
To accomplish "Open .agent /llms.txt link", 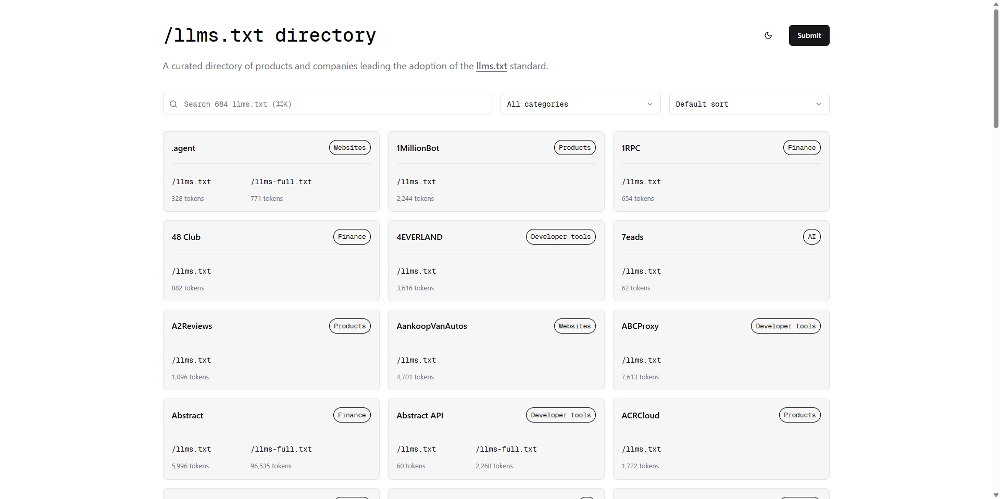I will coord(191,182).
